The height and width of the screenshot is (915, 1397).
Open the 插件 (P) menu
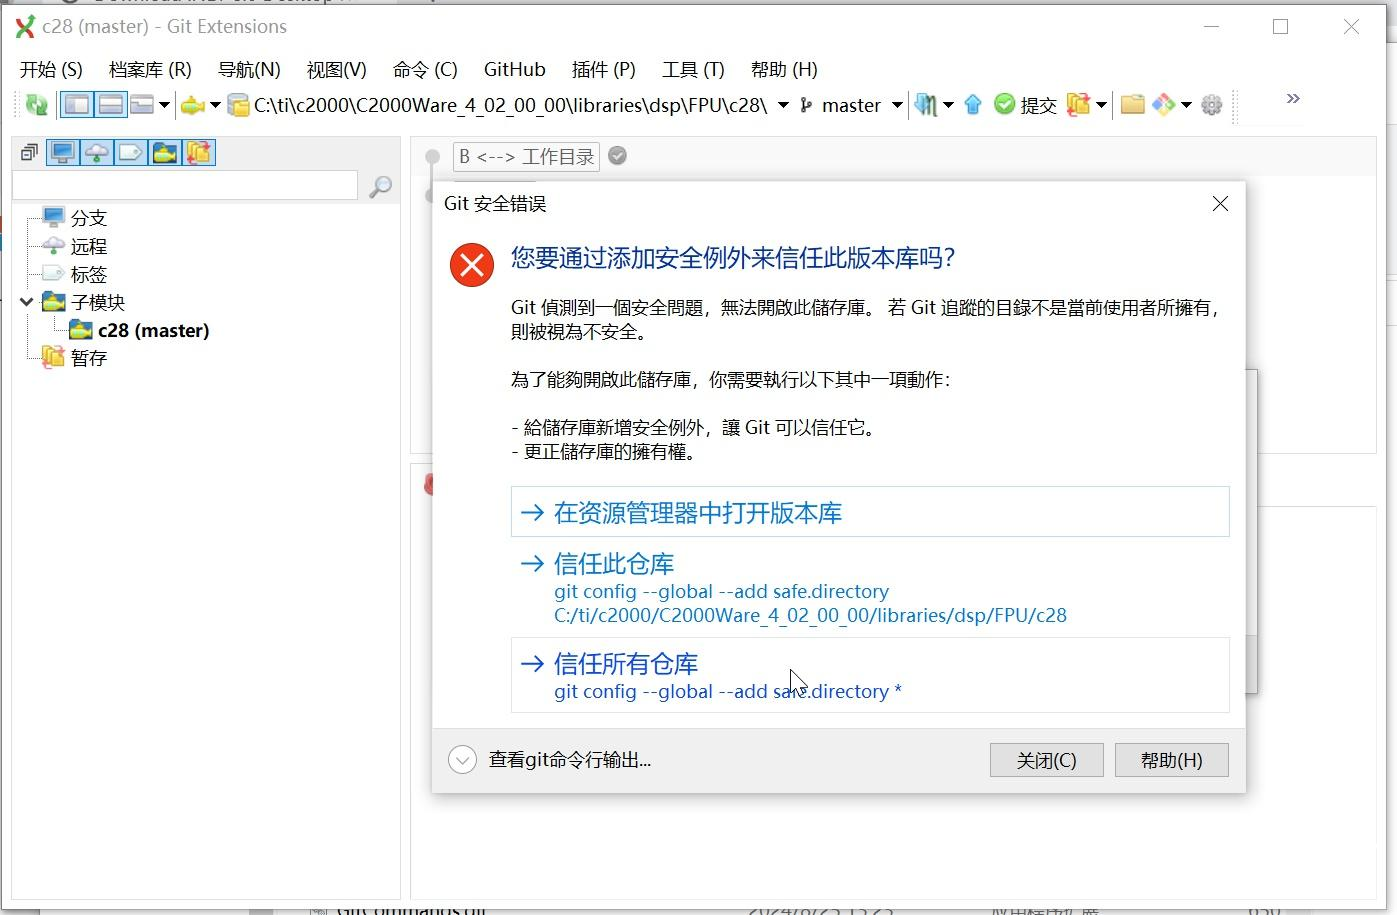pos(603,70)
